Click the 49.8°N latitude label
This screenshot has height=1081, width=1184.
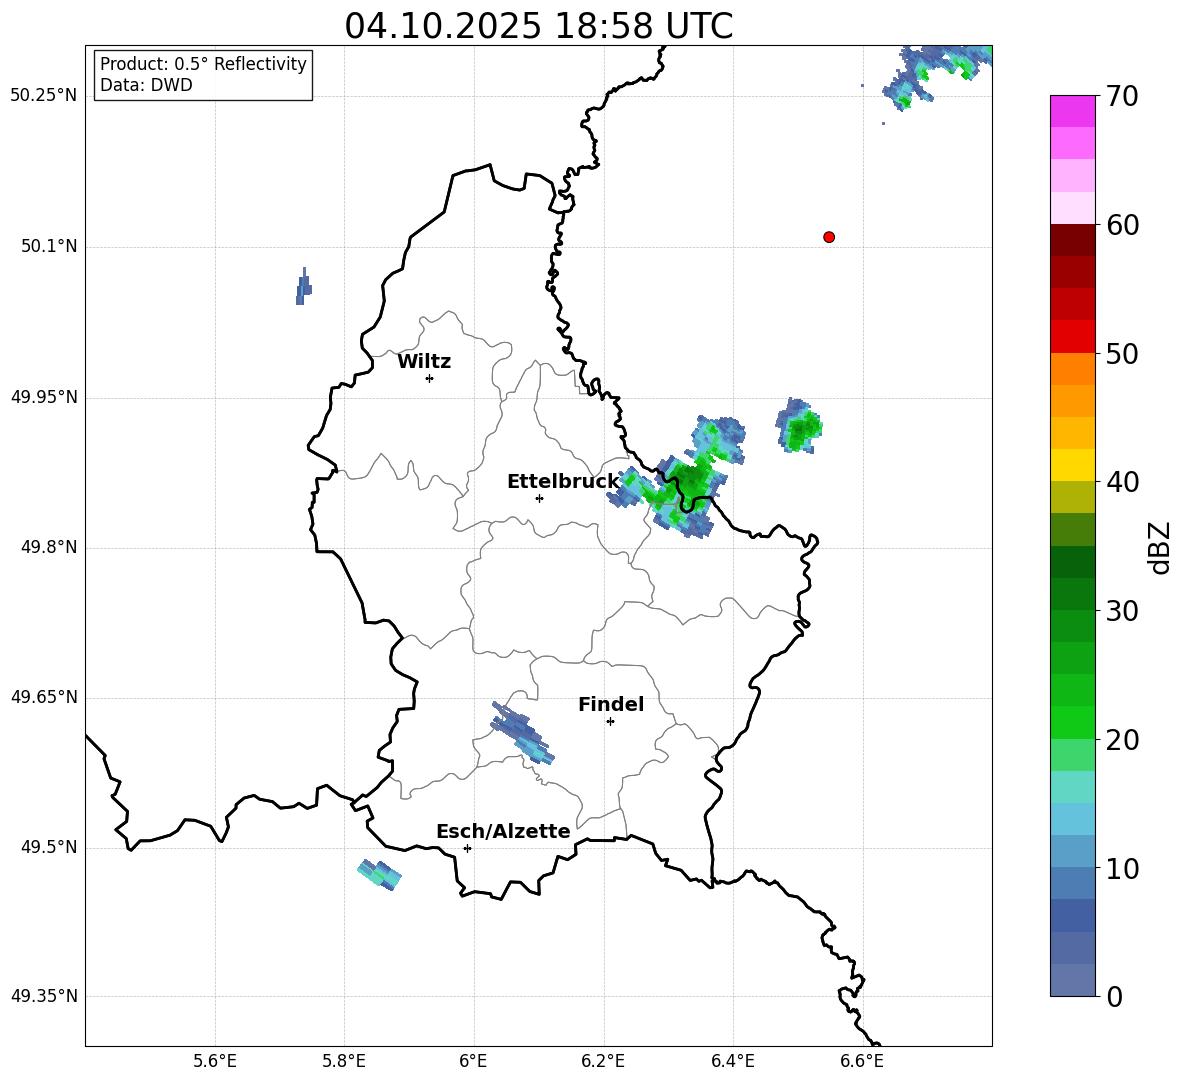point(49,547)
